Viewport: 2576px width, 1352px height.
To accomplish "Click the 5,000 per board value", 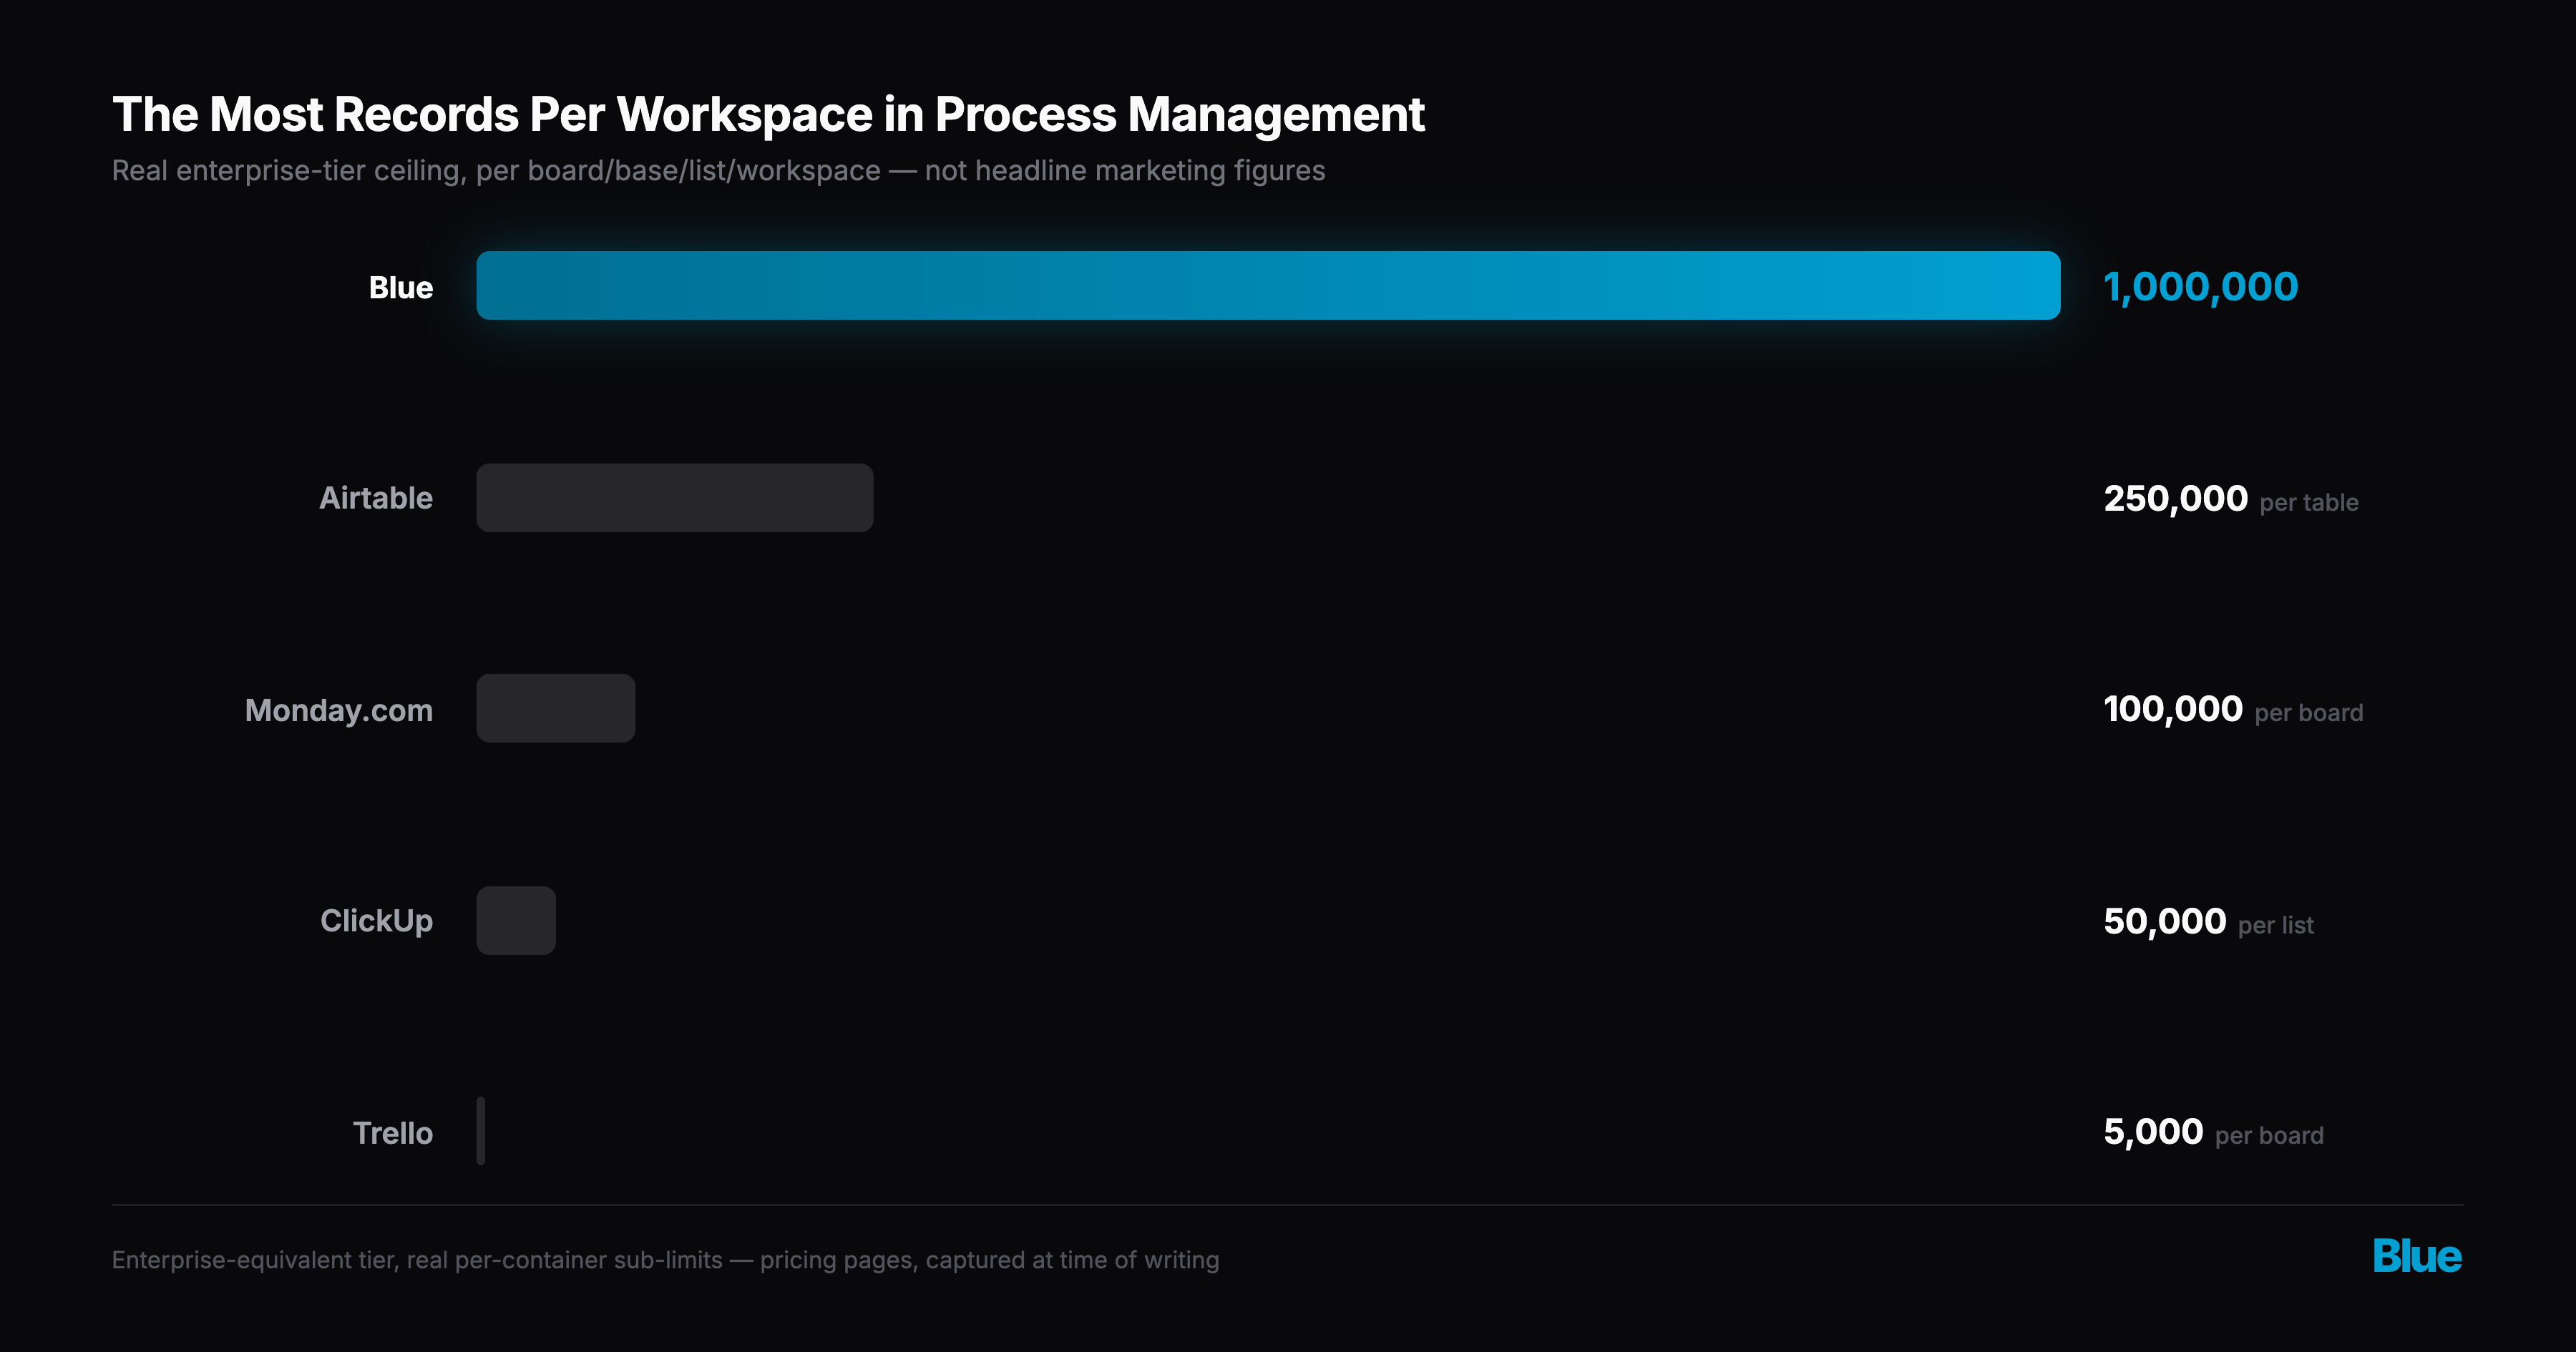I will point(2213,1133).
